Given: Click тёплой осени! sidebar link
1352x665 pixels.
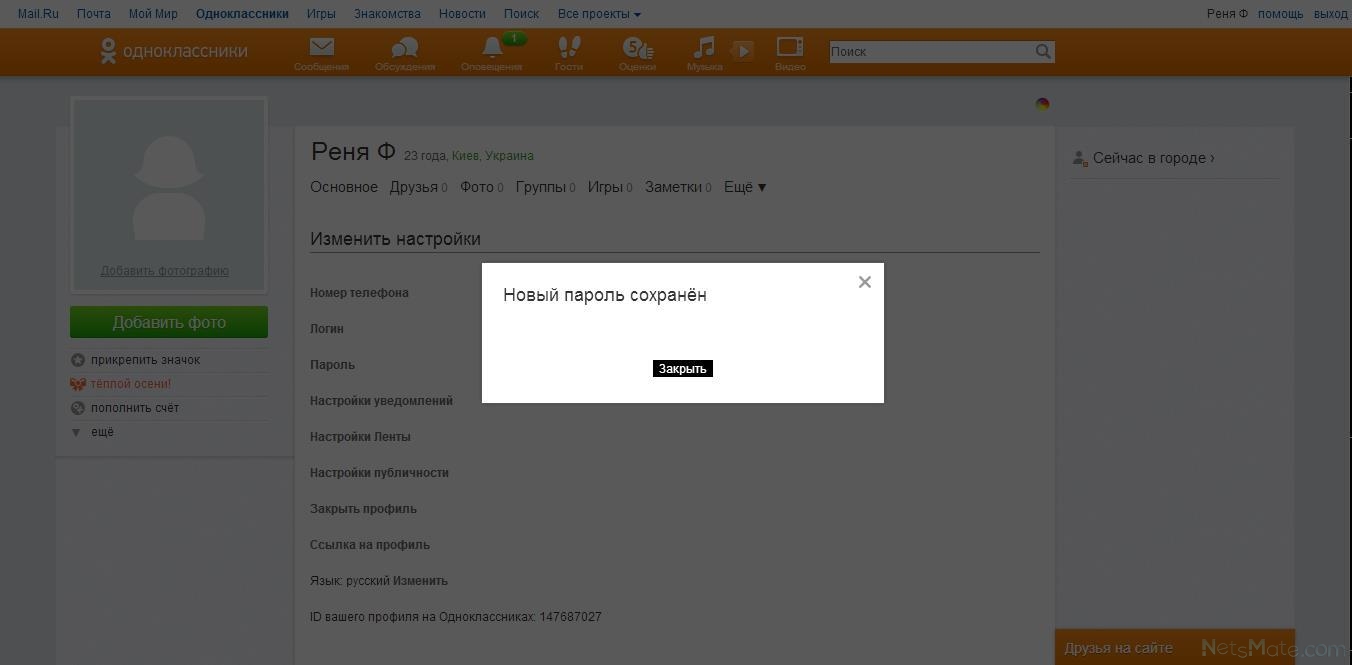Looking at the screenshot, I should click(x=130, y=384).
